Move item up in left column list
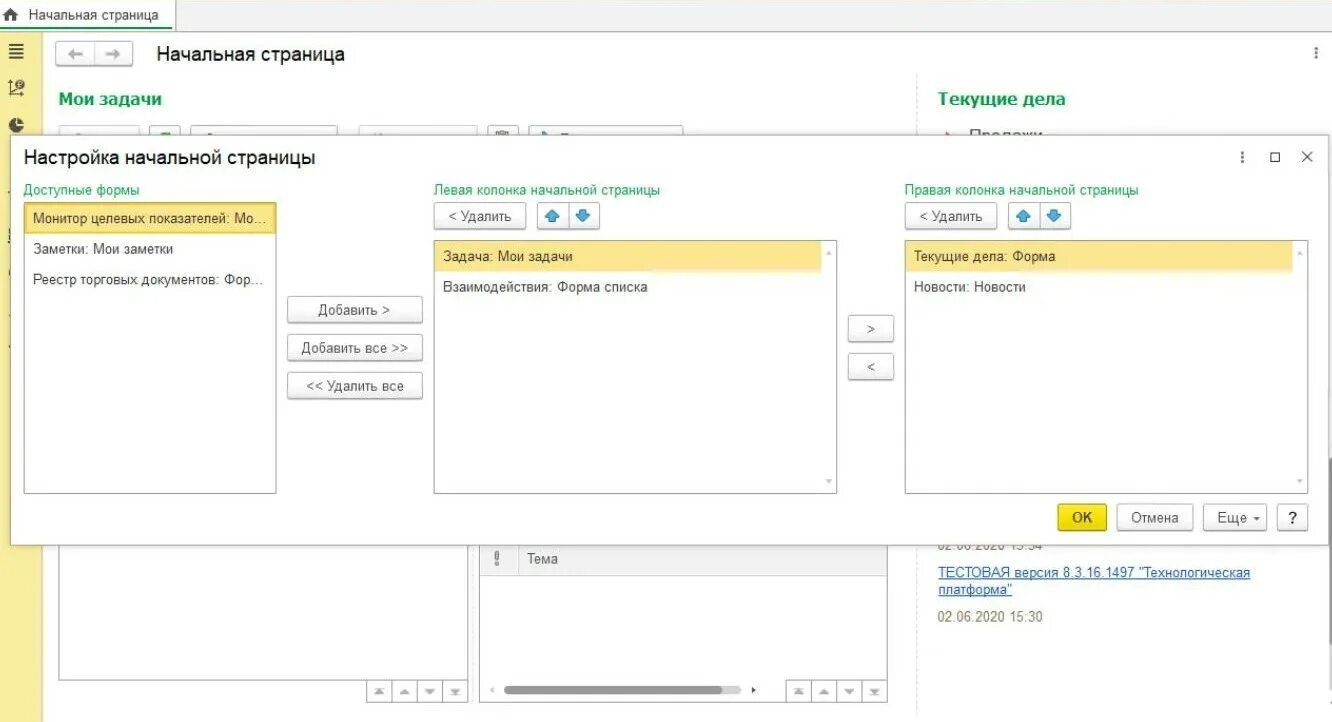 point(552,216)
